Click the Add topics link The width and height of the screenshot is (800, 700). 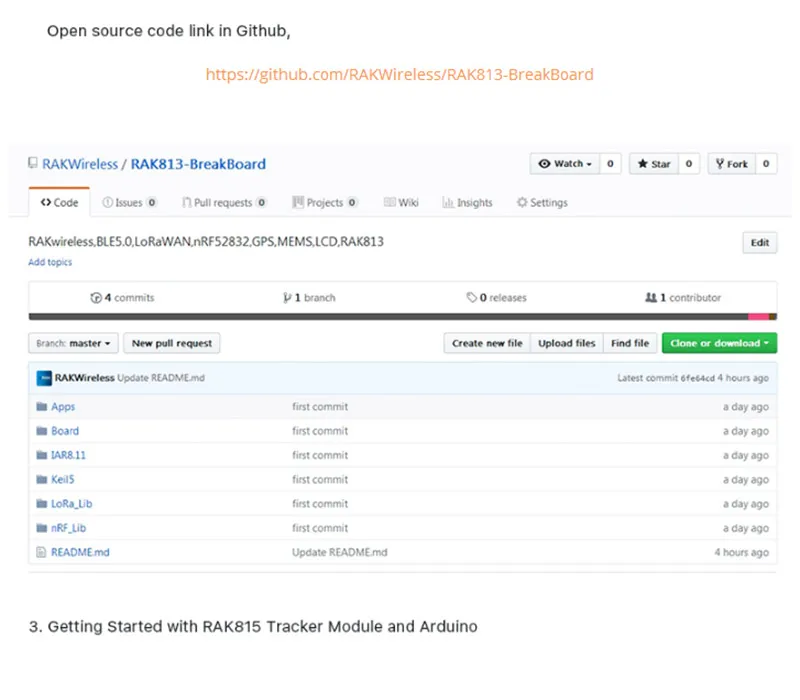pyautogui.click(x=50, y=262)
